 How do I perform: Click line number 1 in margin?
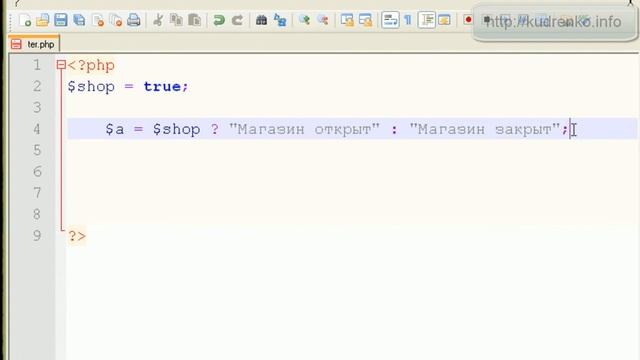click(37, 65)
